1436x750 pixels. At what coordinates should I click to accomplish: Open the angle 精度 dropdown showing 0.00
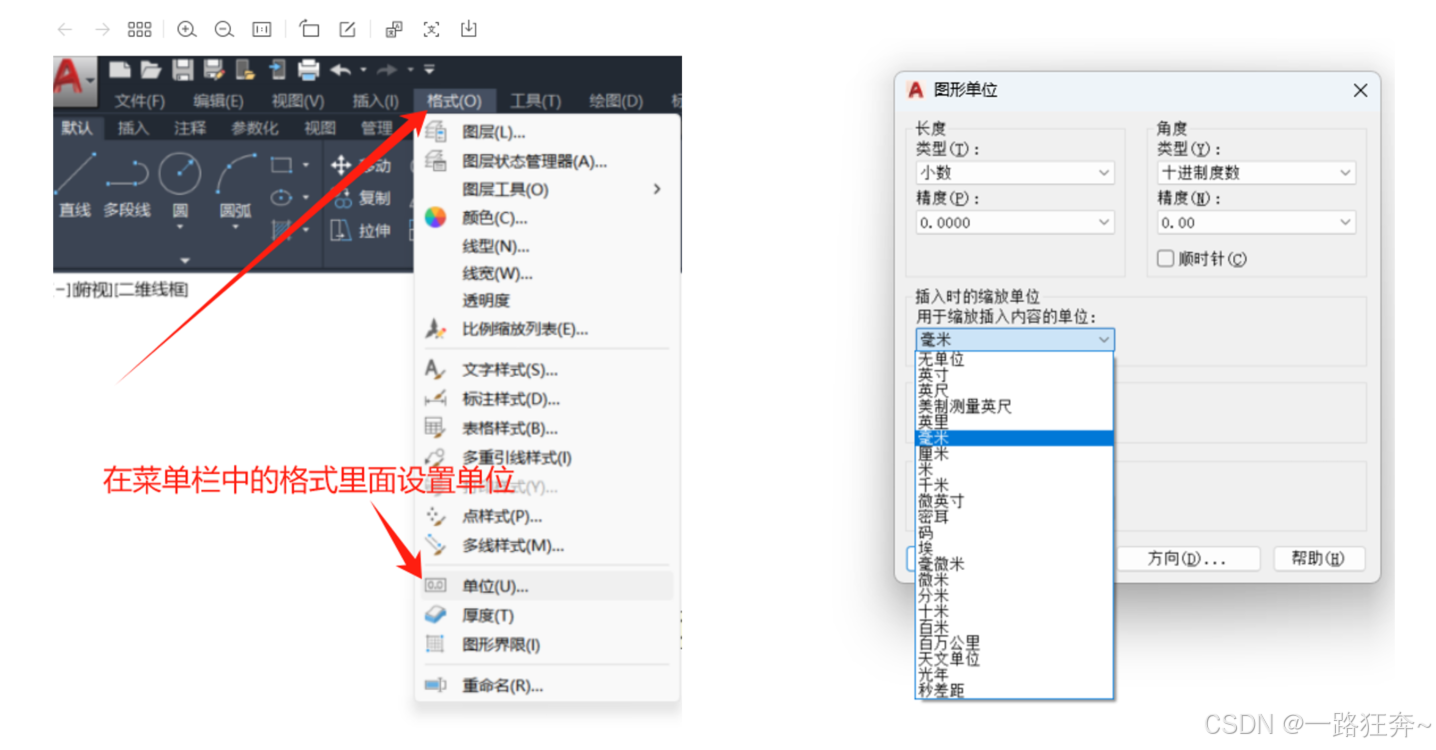pos(1256,222)
